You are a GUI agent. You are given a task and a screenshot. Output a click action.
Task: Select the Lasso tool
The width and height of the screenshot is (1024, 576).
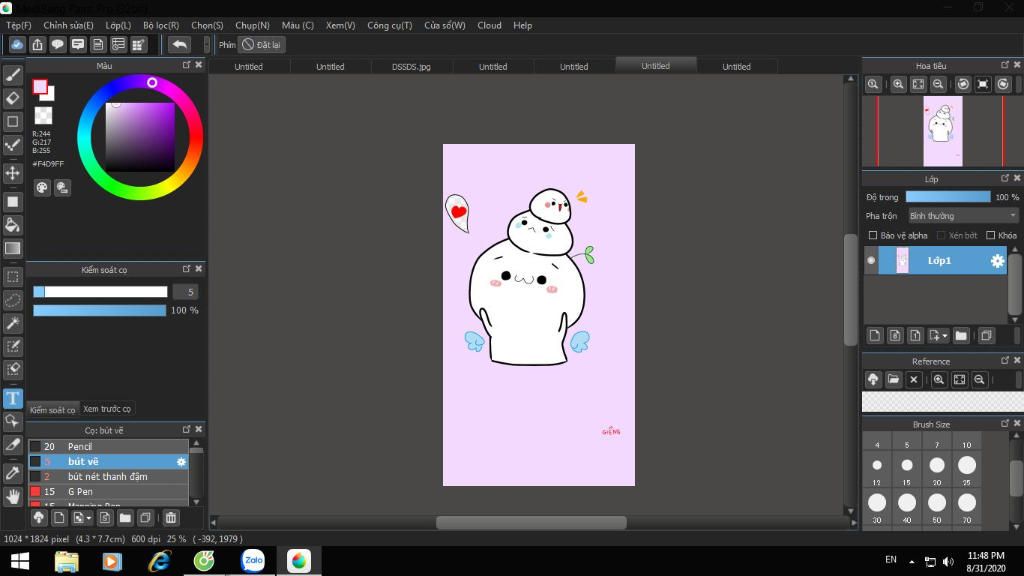(12, 300)
